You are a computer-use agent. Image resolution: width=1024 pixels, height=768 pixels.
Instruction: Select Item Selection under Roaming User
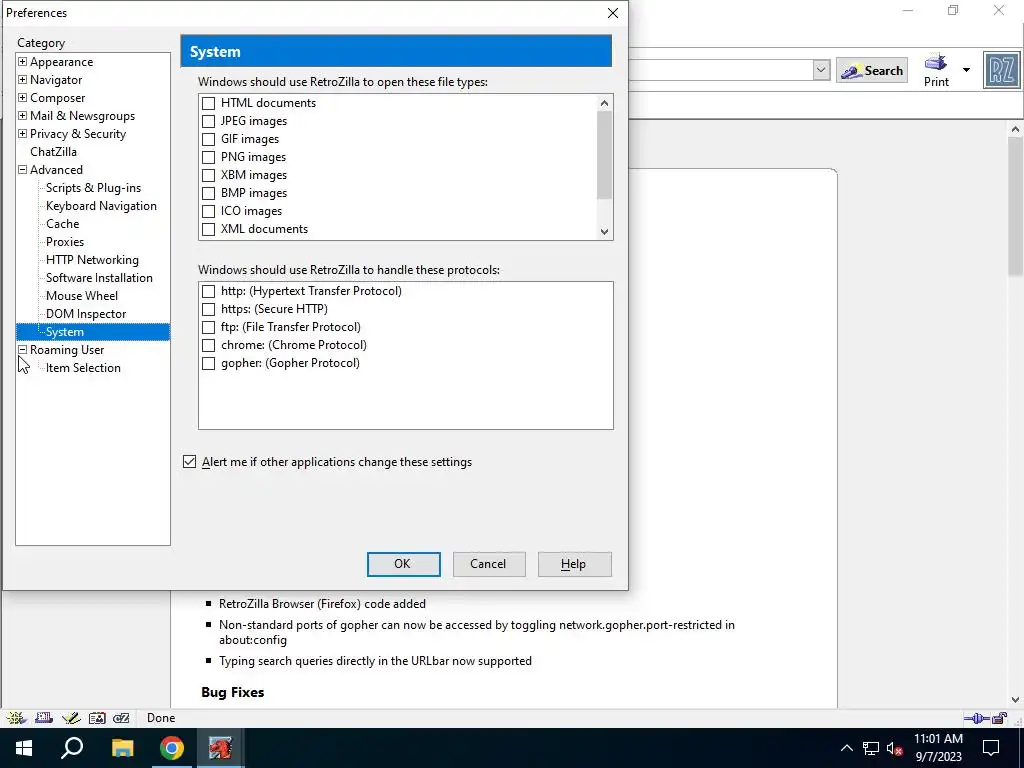83,368
